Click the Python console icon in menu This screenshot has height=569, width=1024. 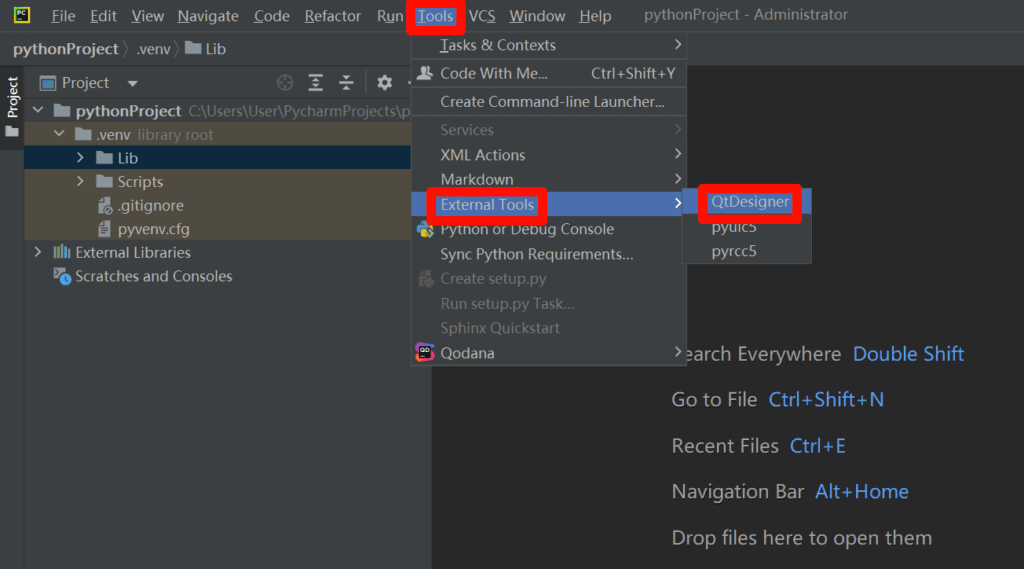[x=425, y=229]
